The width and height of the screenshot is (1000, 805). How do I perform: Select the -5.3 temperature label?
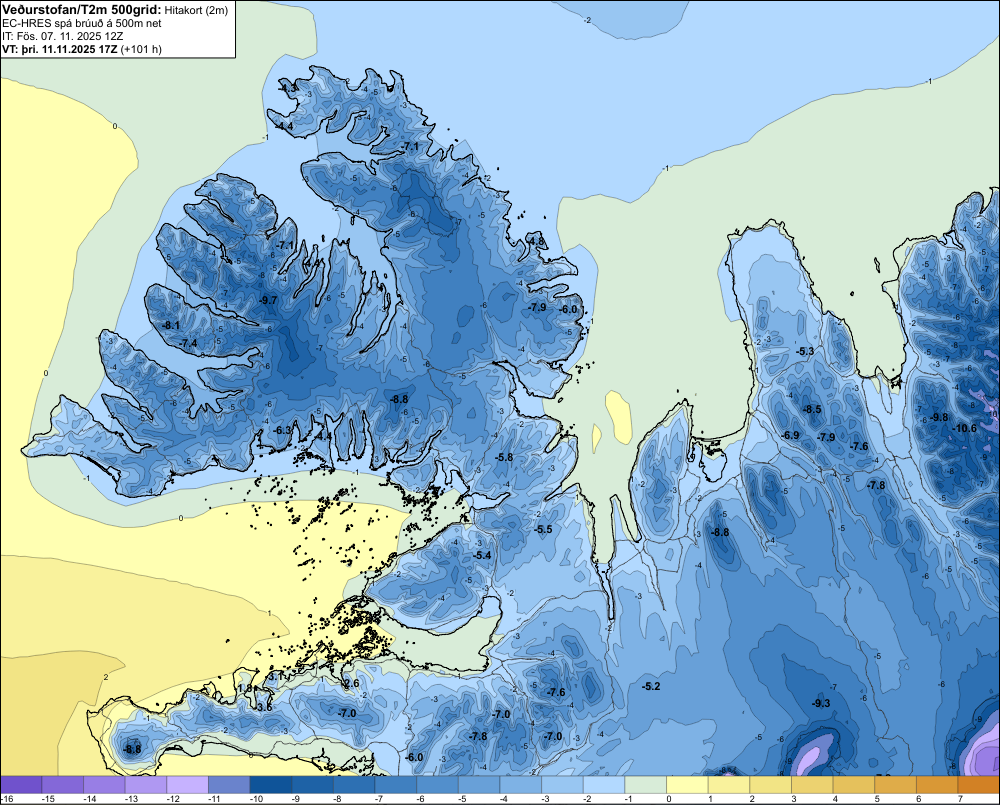(x=806, y=351)
